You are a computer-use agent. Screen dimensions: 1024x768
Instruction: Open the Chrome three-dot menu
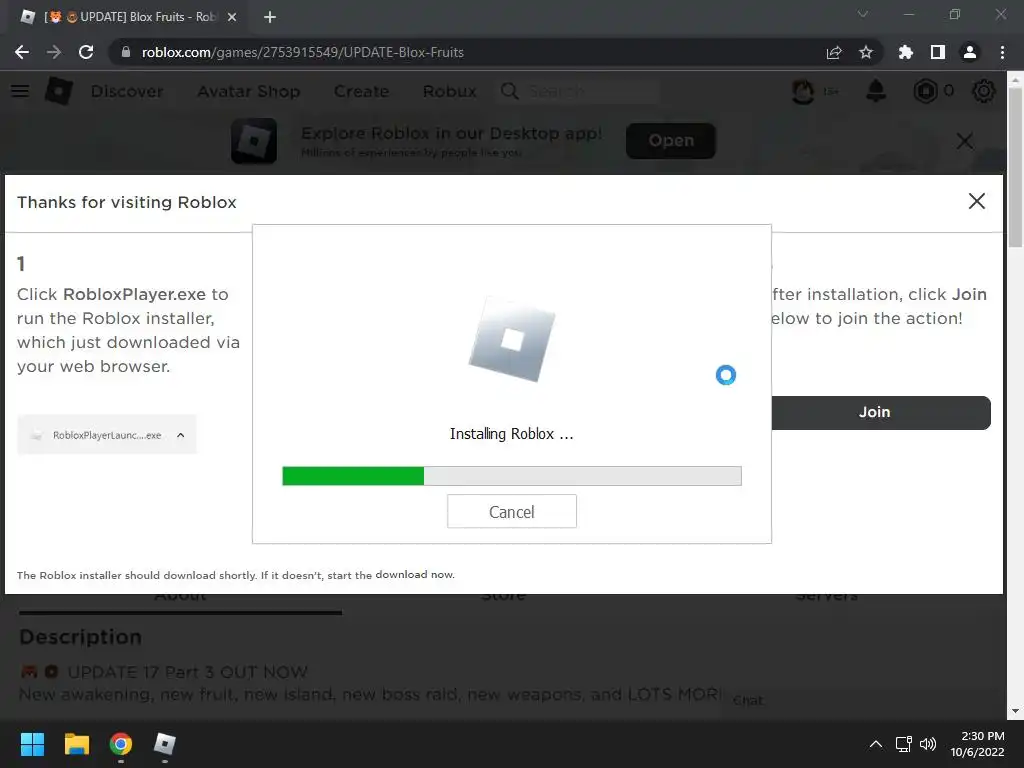click(1002, 52)
